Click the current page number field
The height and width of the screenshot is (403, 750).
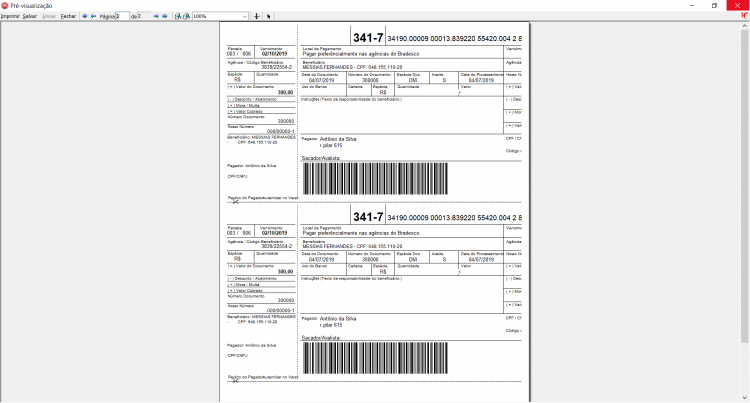122,16
